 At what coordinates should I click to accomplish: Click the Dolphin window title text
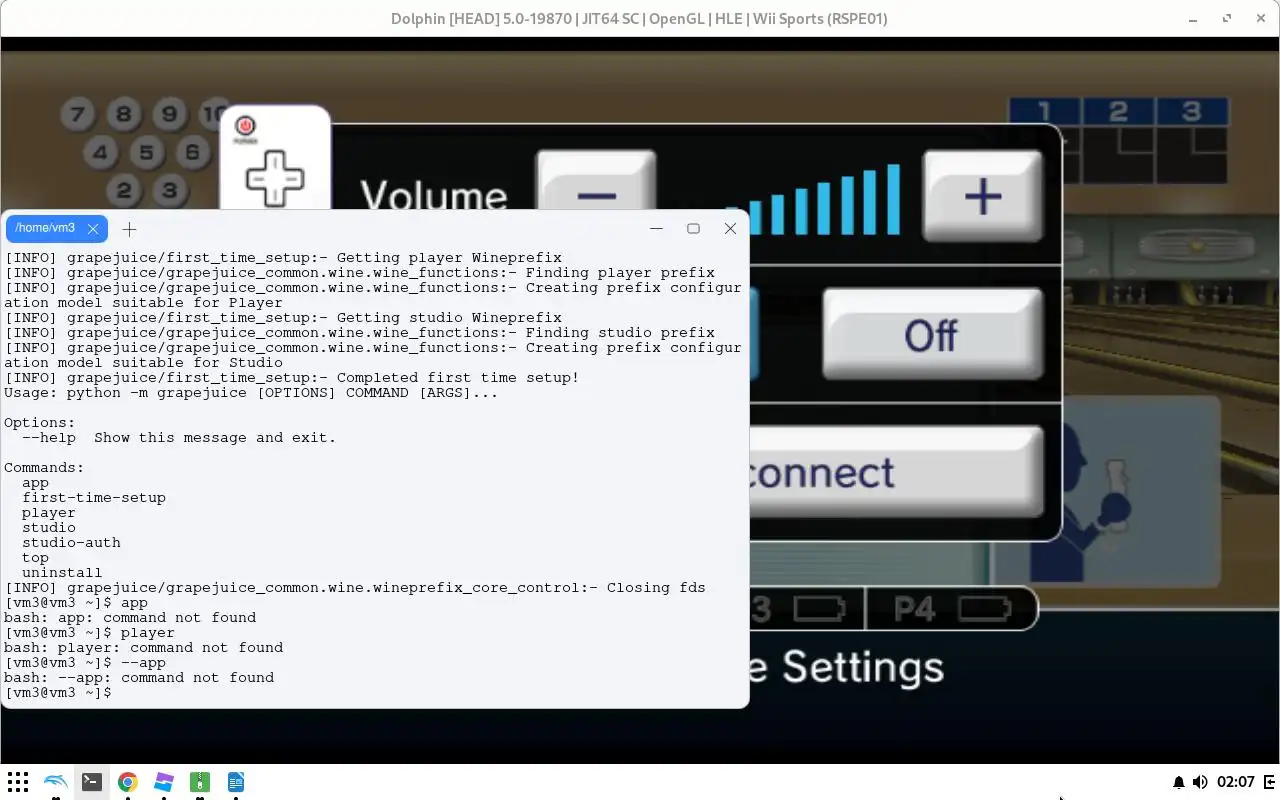(639, 19)
